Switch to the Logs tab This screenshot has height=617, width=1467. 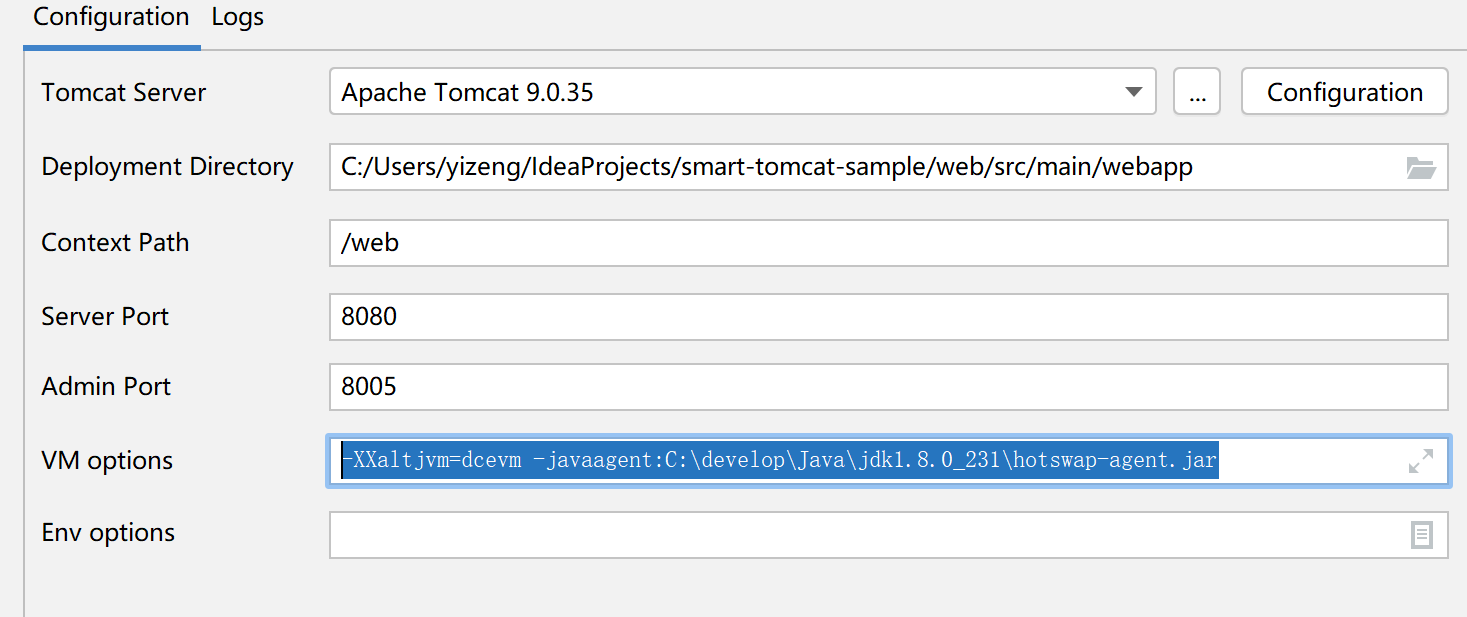(x=237, y=17)
